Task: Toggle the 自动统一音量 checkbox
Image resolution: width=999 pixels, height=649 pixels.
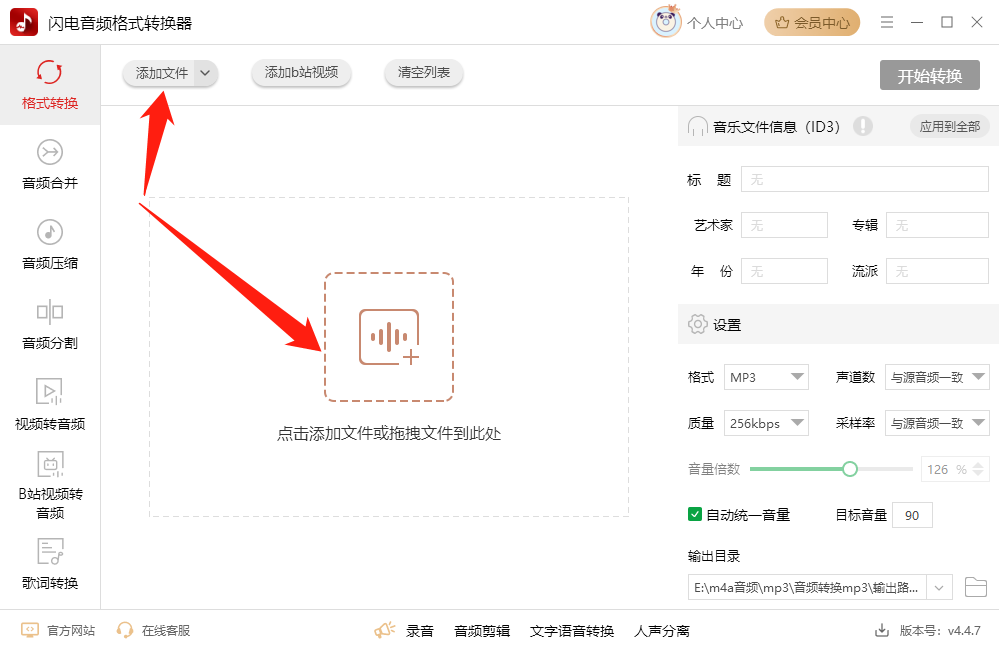Action: tap(695, 514)
